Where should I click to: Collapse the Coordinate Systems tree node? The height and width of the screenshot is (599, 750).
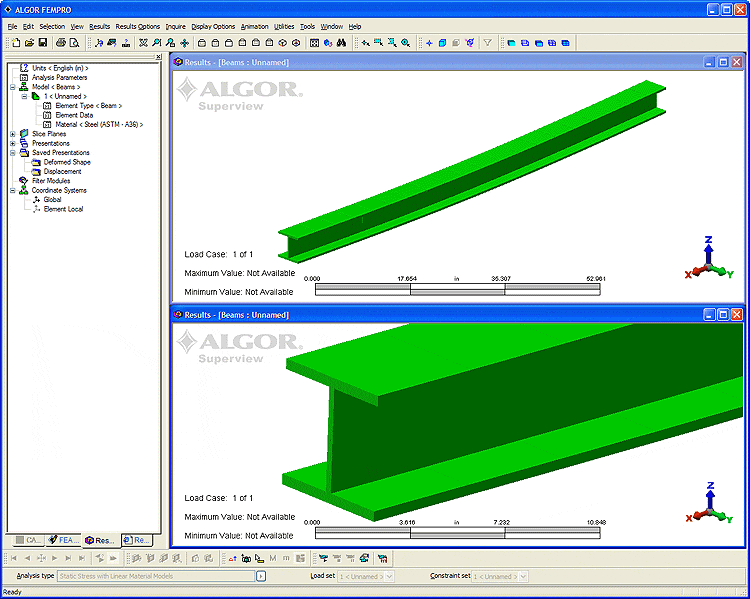[x=12, y=190]
